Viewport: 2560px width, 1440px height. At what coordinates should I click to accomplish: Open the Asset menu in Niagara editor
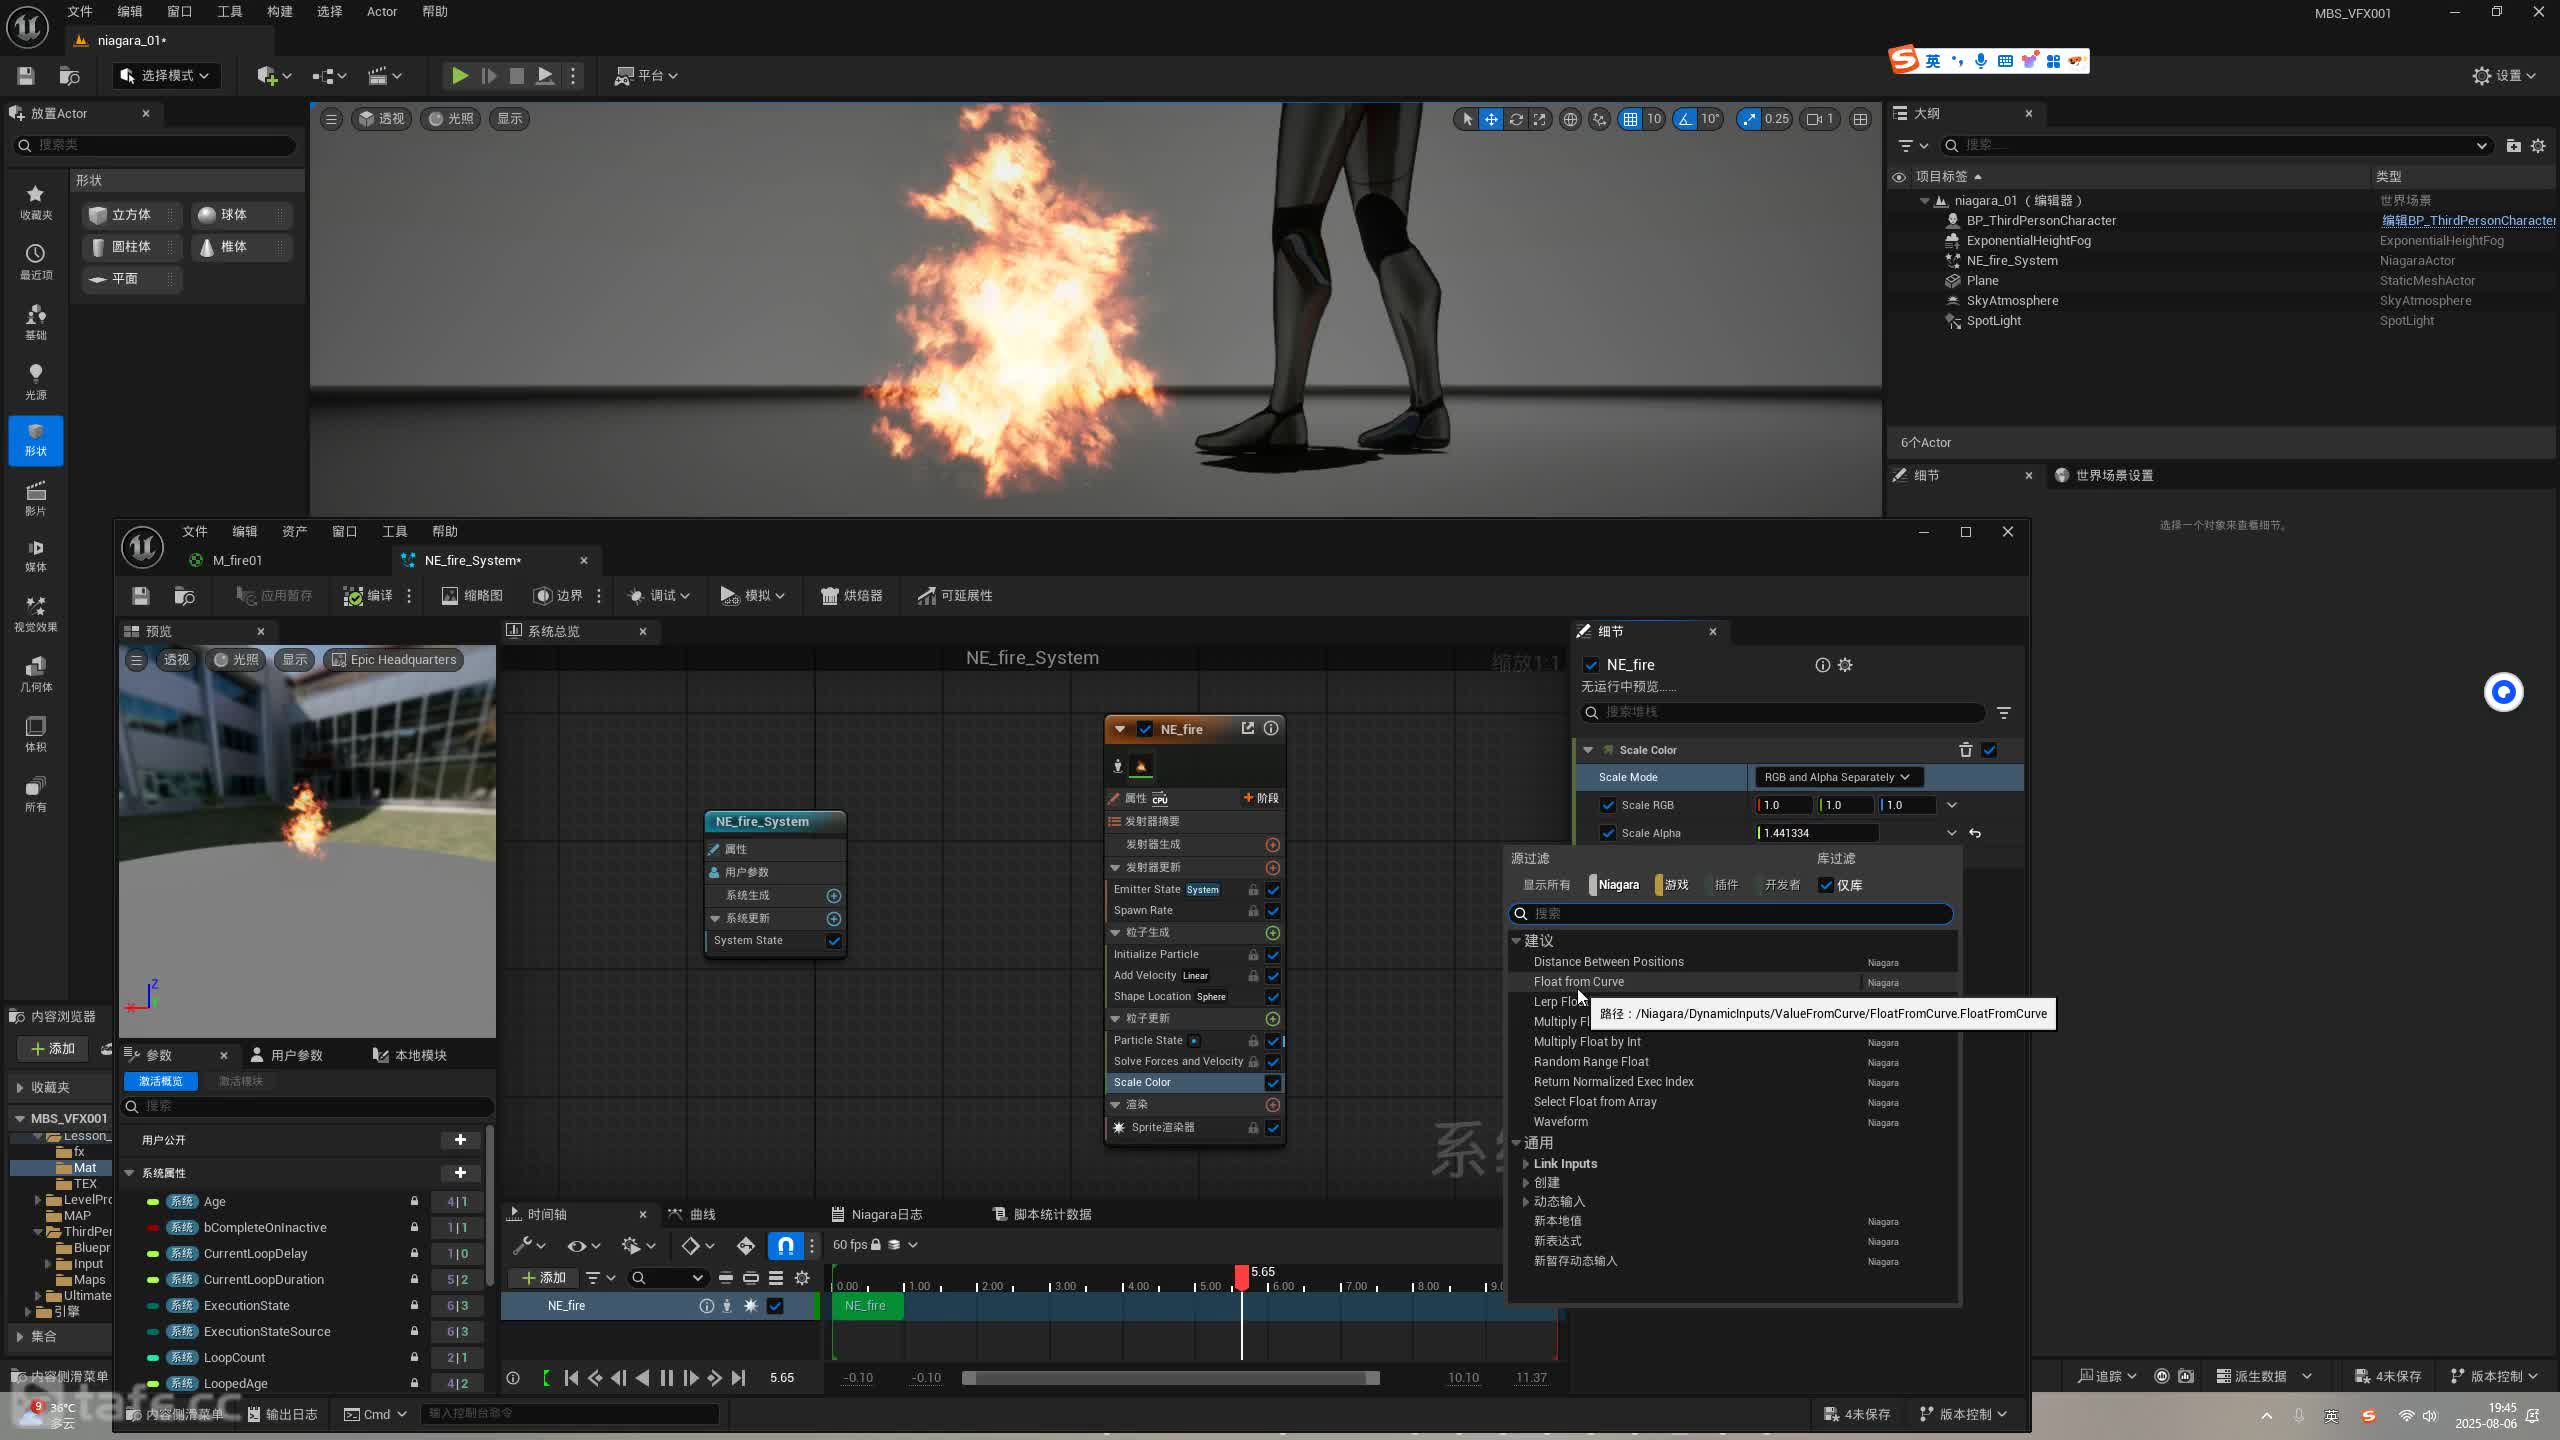point(294,532)
